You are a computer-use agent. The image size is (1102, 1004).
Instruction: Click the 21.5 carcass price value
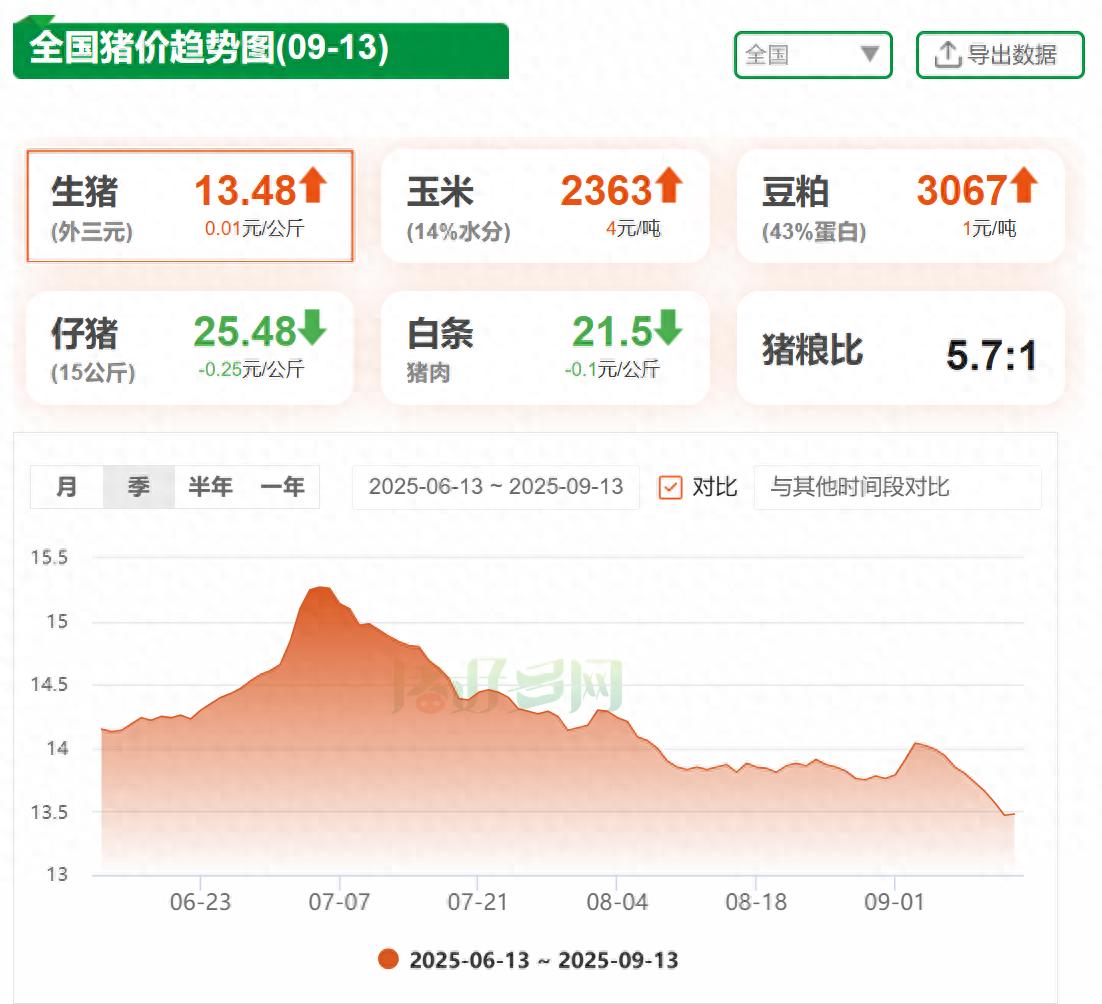tap(612, 332)
